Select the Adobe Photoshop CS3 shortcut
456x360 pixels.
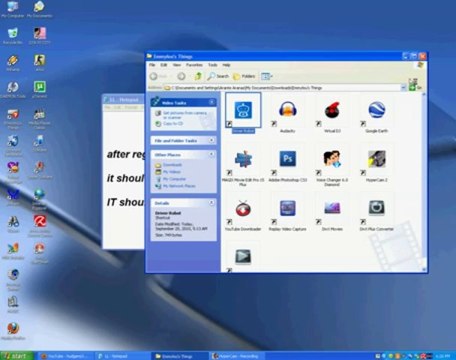pos(288,159)
